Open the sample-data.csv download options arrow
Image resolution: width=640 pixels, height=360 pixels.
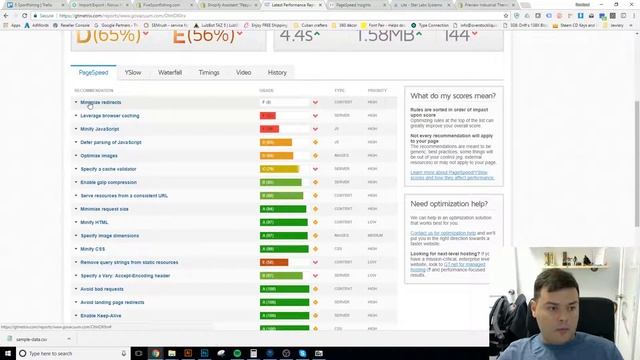(x=69, y=339)
